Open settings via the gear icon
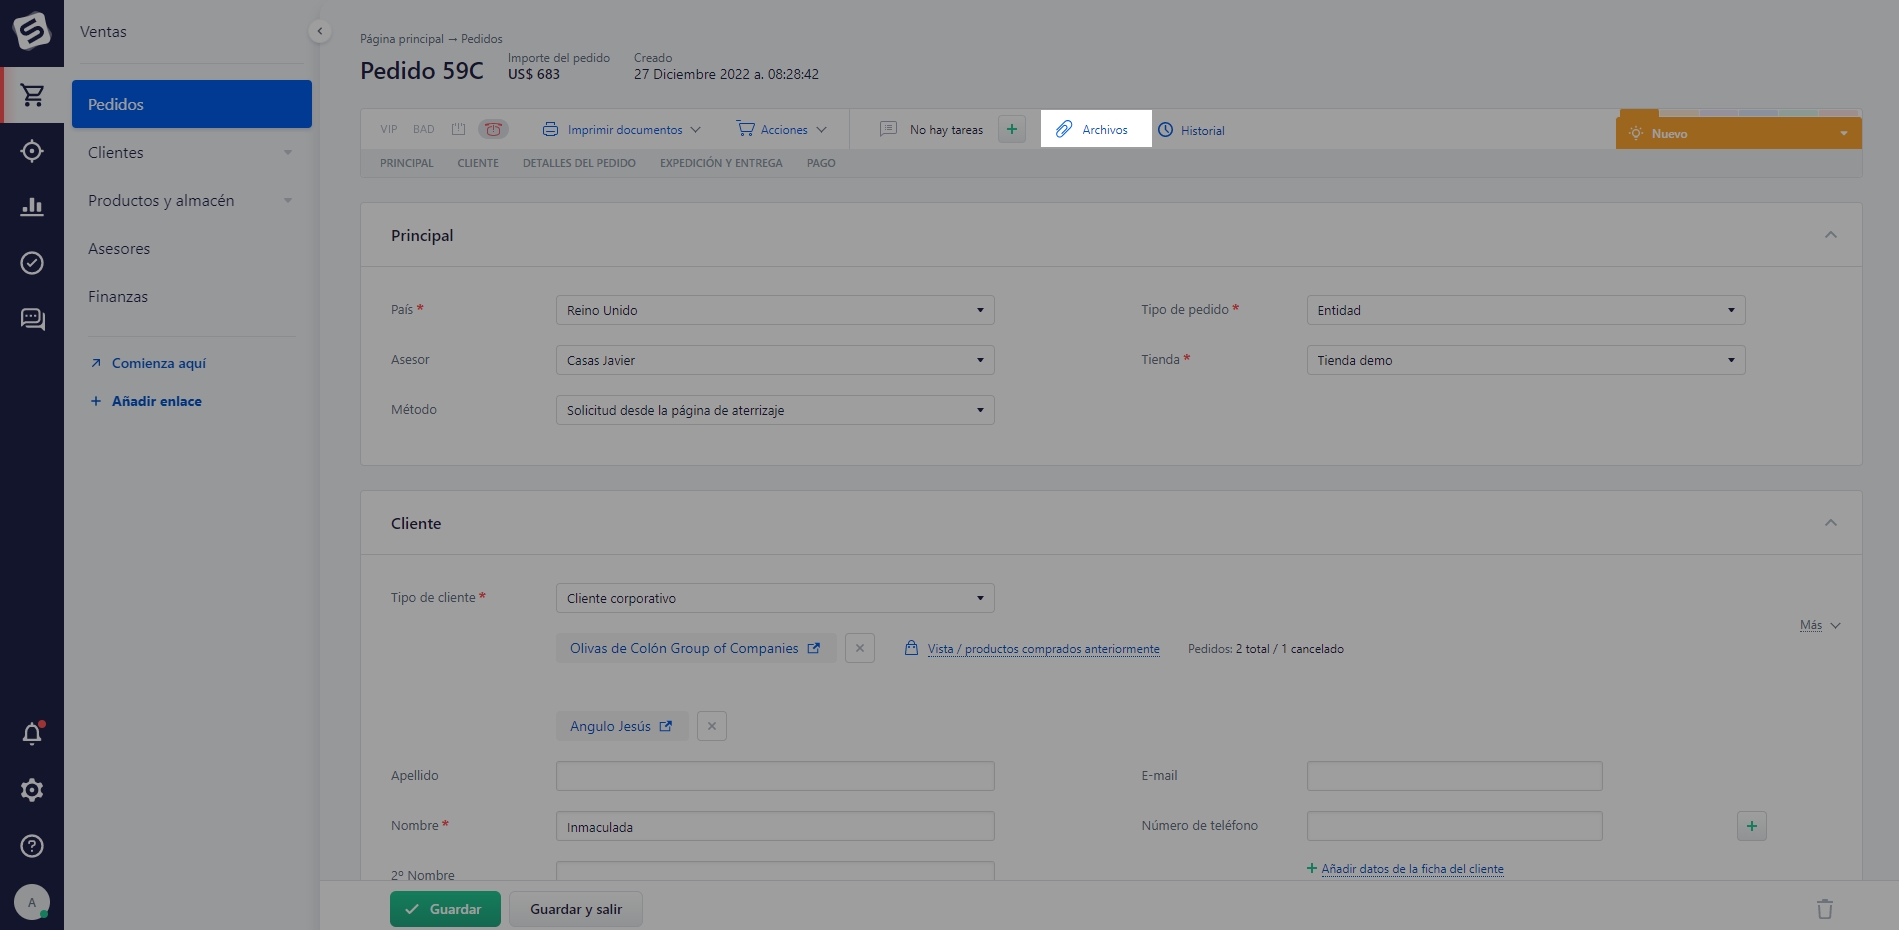The image size is (1899, 930). [x=32, y=790]
